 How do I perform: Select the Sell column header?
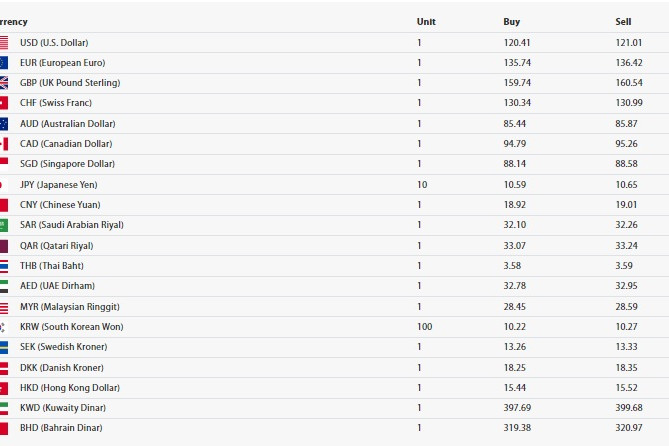[x=623, y=22]
